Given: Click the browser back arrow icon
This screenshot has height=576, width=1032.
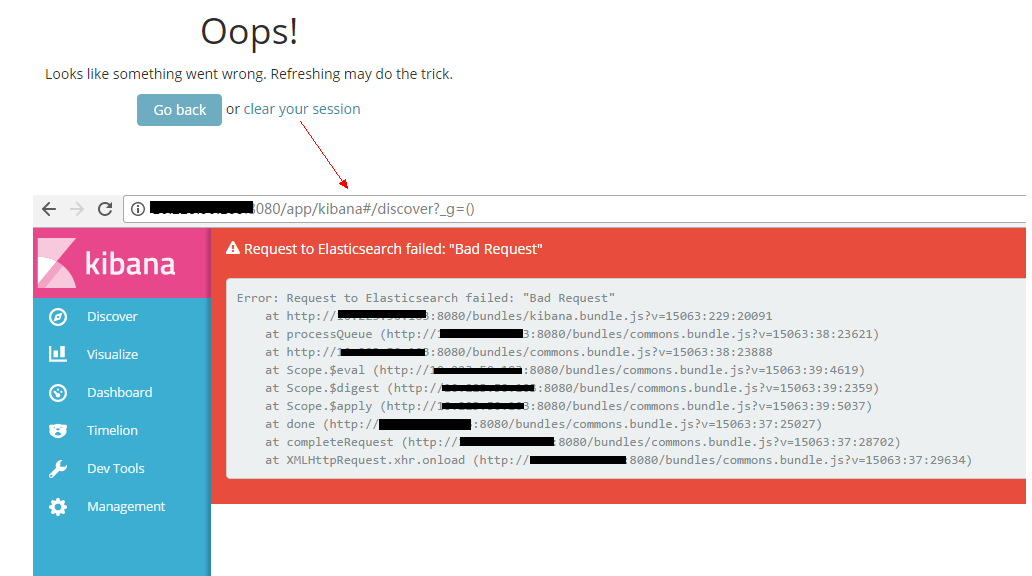Looking at the screenshot, I should 49,209.
